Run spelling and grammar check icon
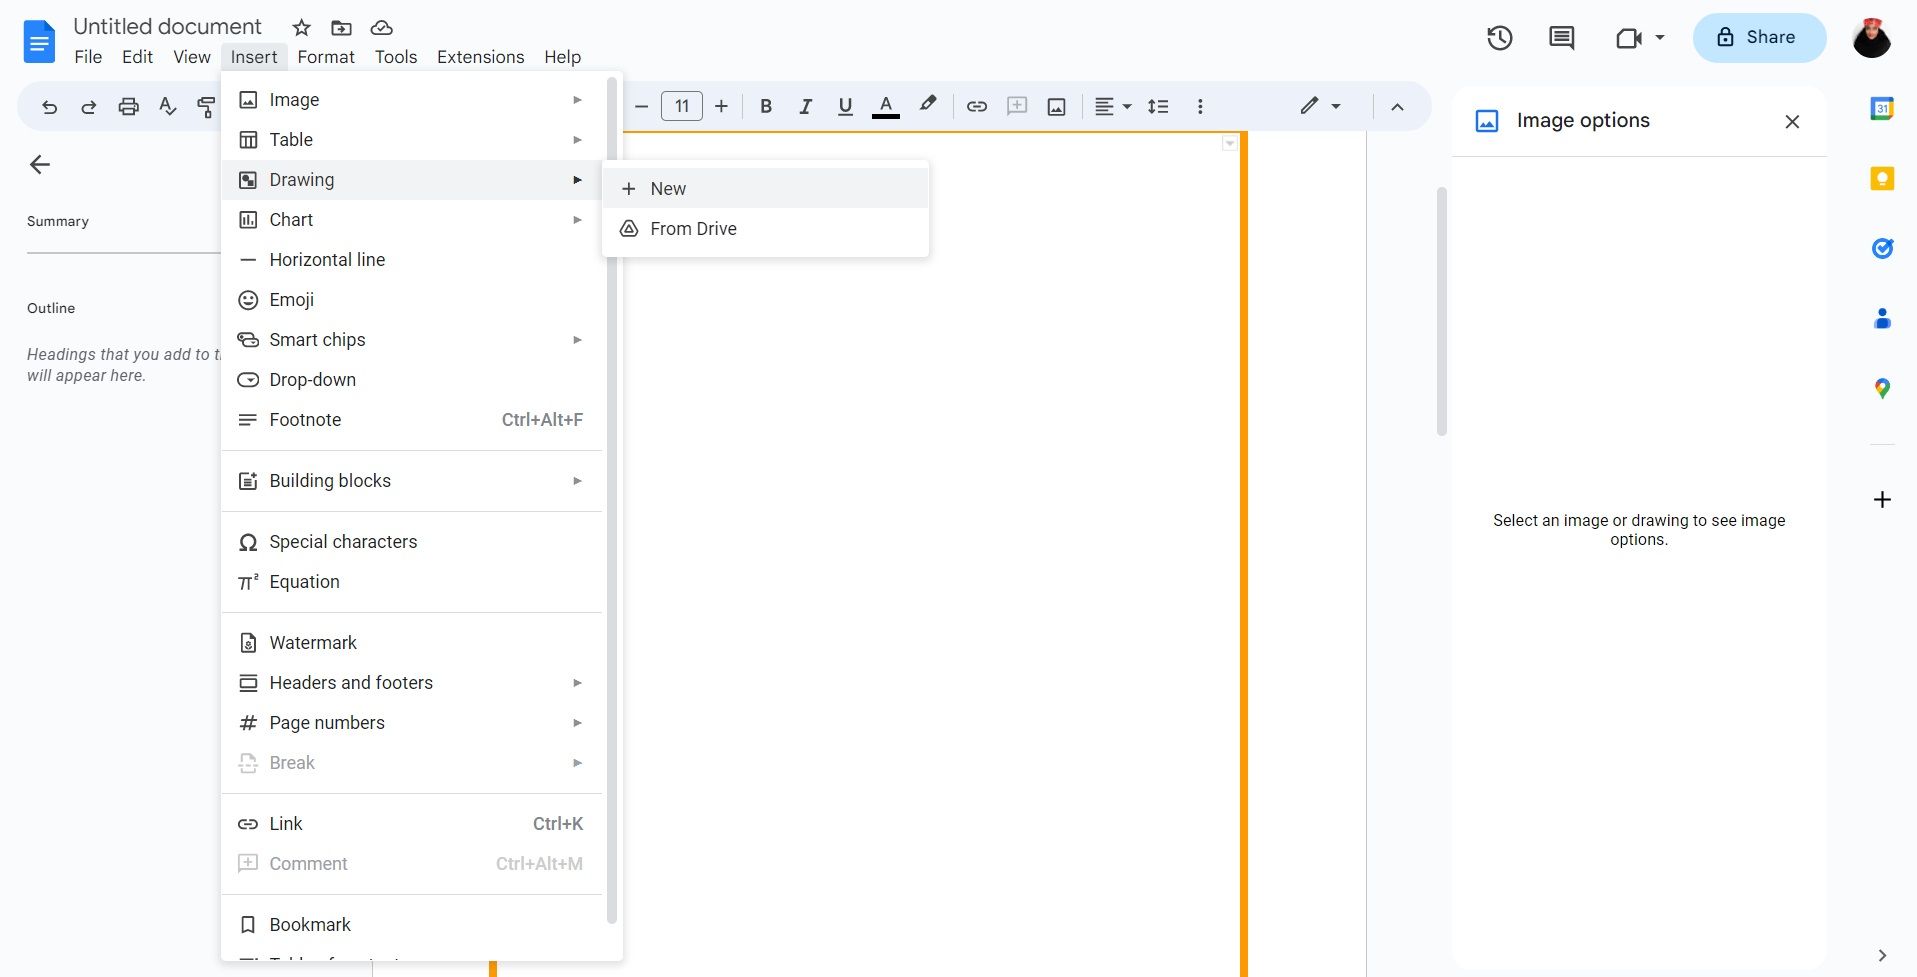The width and height of the screenshot is (1917, 977). (x=167, y=106)
